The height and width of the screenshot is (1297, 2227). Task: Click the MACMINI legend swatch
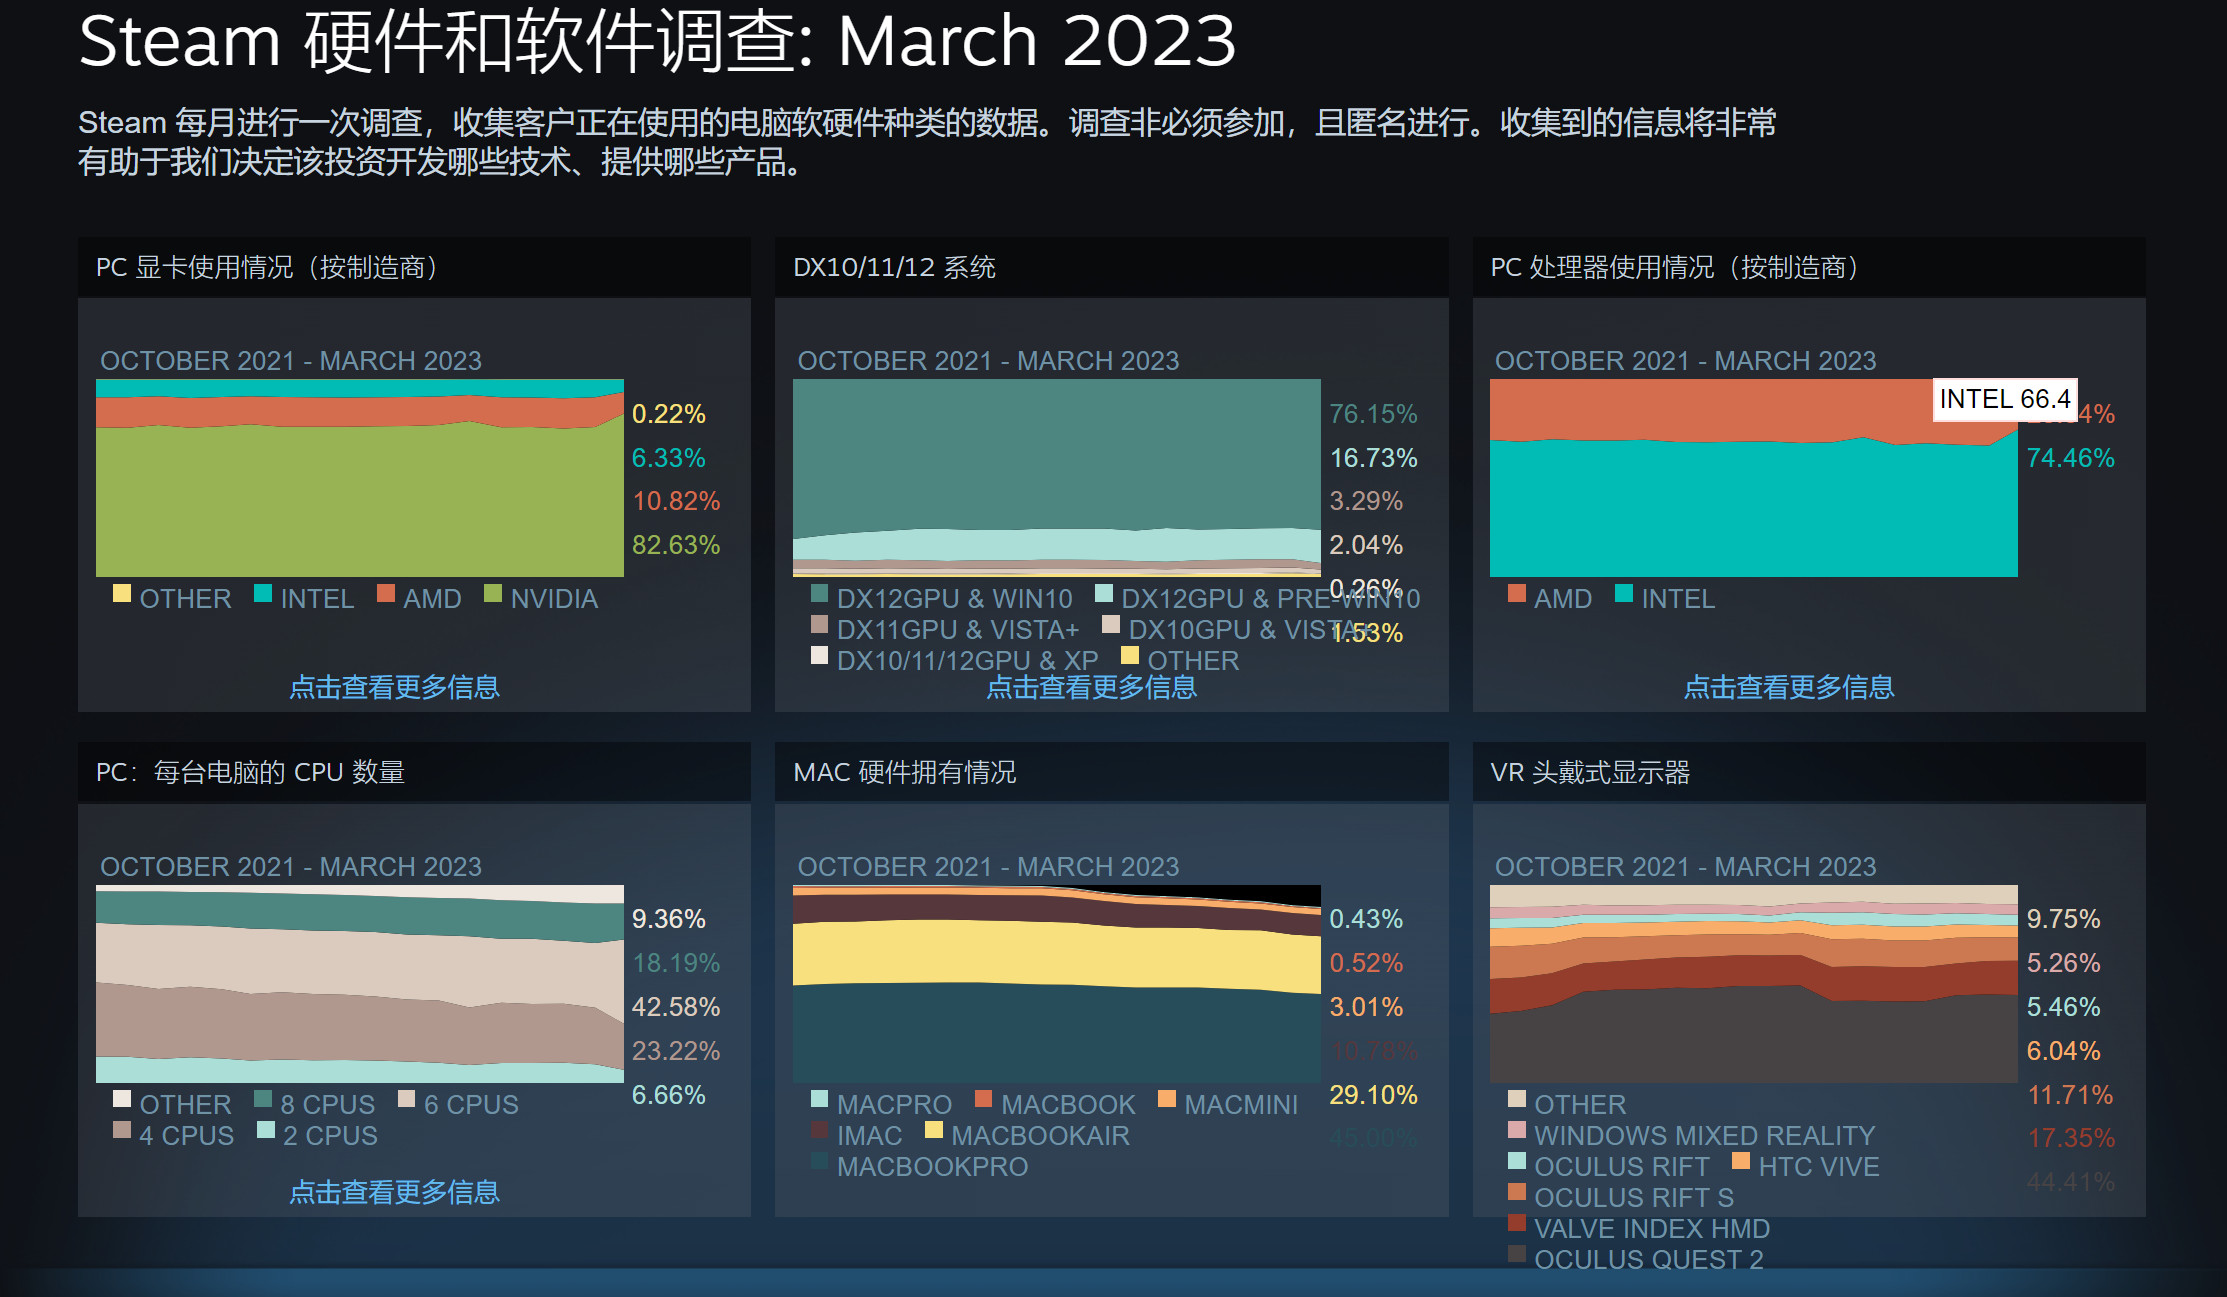tap(1167, 1098)
